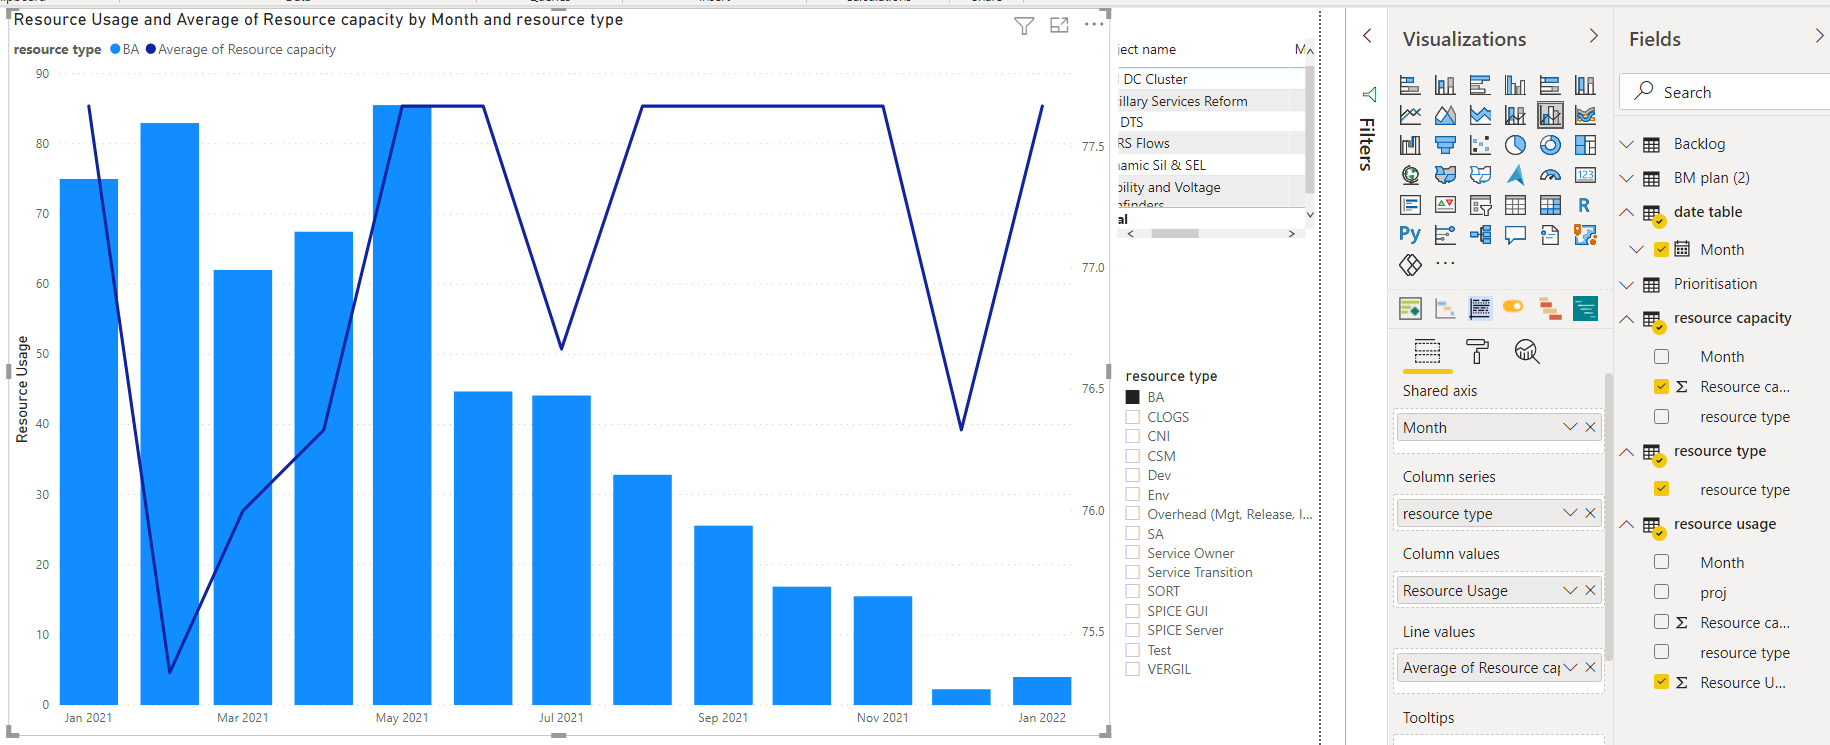Choose the line chart visualization
Viewport: 1830px width, 745px height.
(x=1410, y=115)
